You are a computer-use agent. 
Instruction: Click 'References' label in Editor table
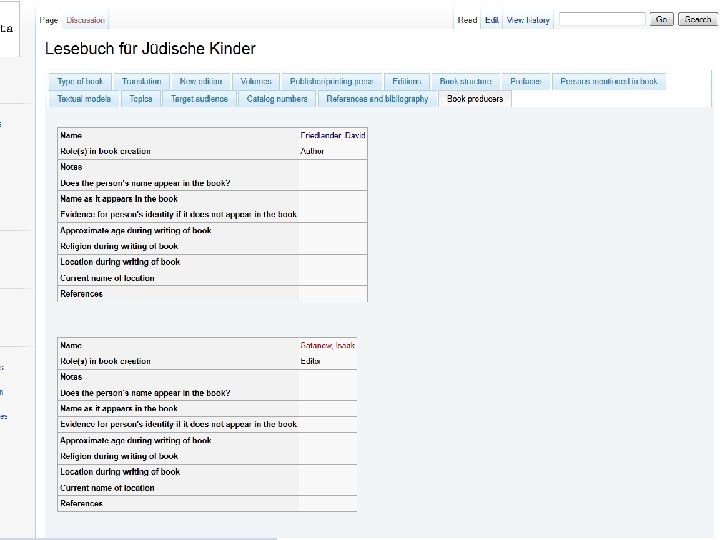(x=81, y=503)
